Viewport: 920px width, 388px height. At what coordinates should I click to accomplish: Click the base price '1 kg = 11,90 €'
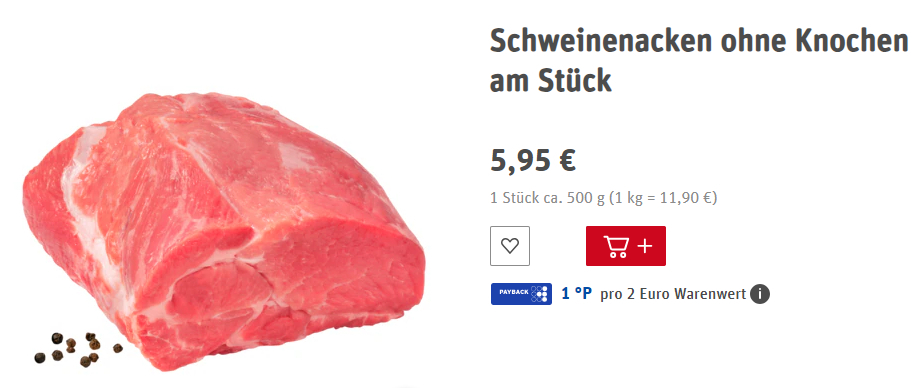[662, 198]
